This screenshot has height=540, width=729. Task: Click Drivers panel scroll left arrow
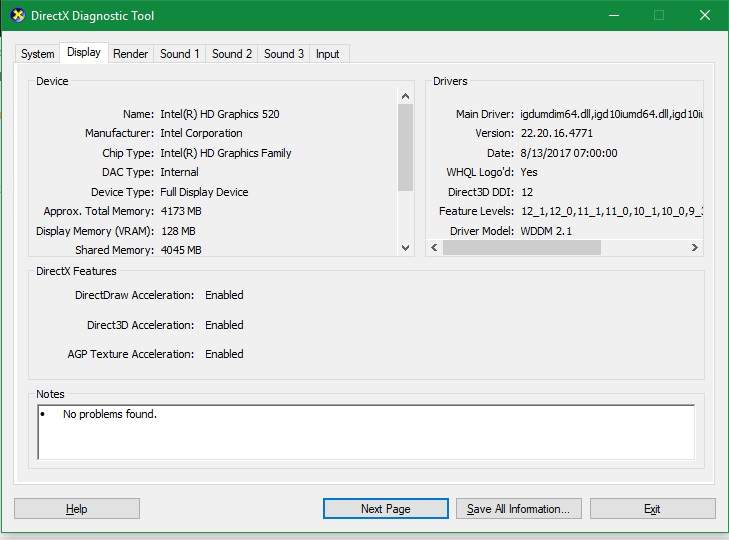[434, 247]
